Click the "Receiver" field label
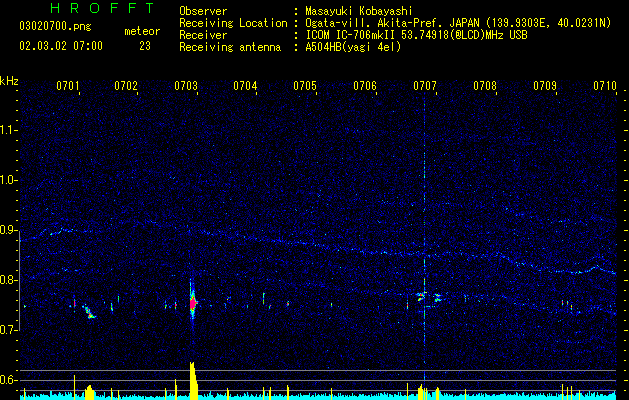Viewport: 629px width, 400px height. (x=203, y=35)
